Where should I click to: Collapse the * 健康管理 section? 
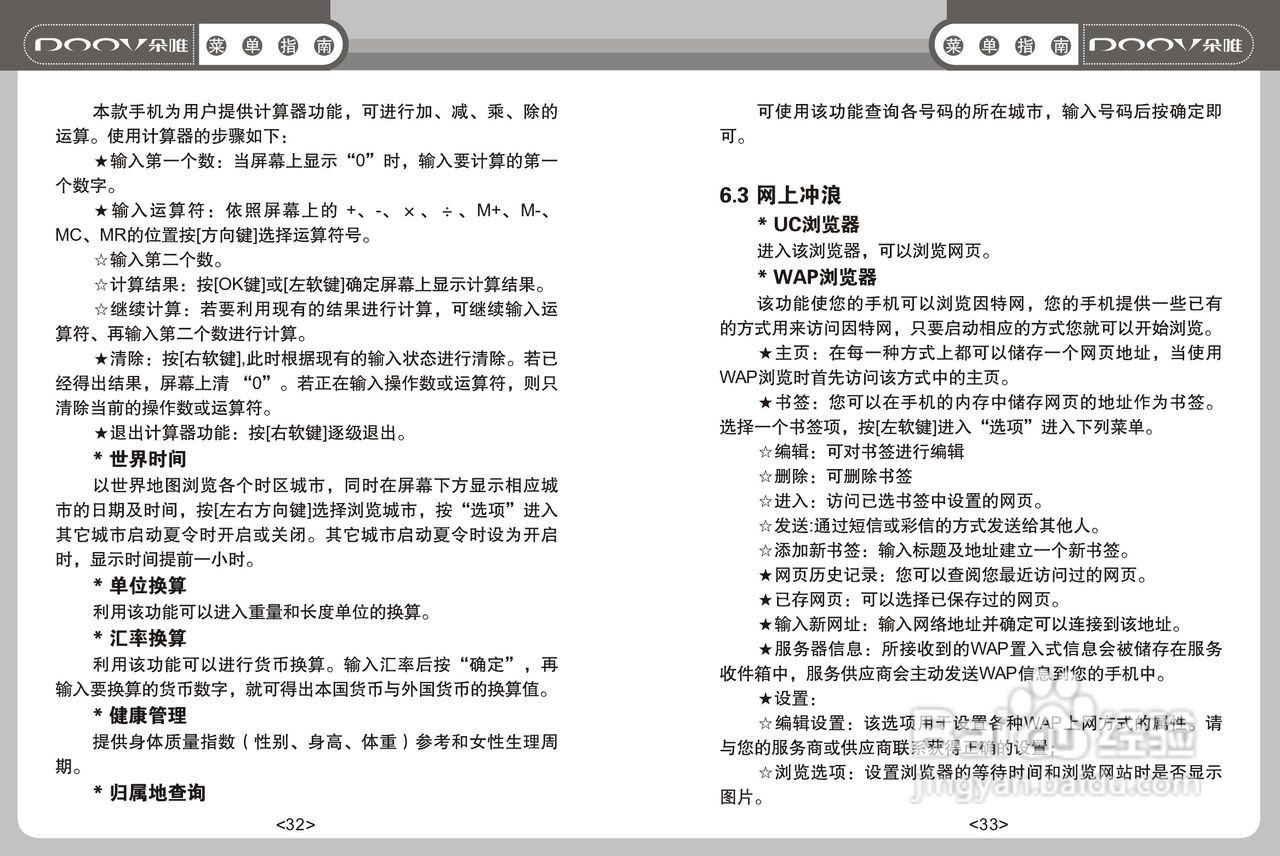click(139, 716)
